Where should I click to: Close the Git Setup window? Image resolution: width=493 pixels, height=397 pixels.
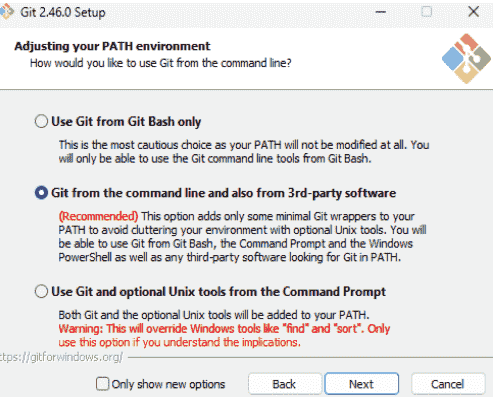tap(473, 12)
